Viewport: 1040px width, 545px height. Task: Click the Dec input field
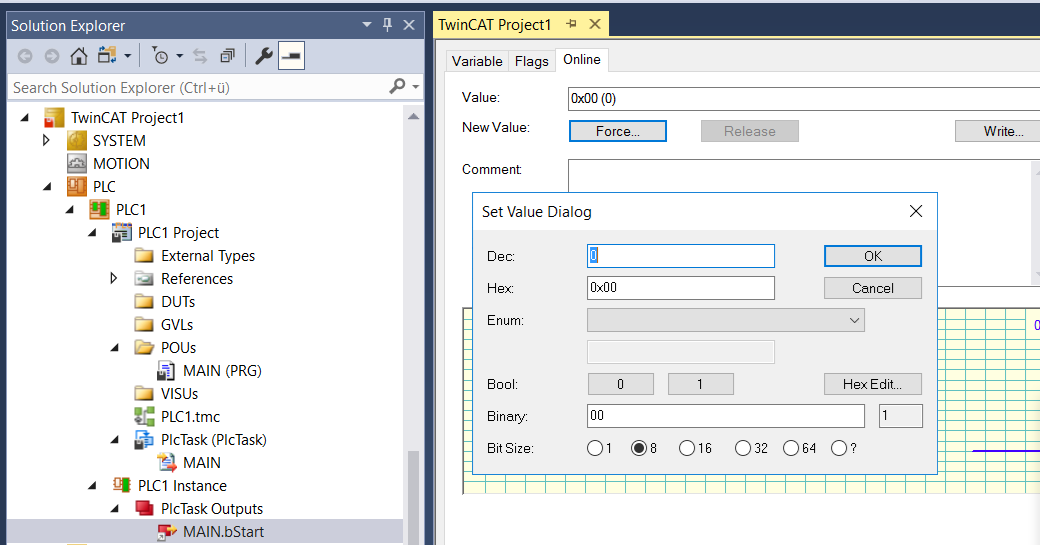point(681,256)
